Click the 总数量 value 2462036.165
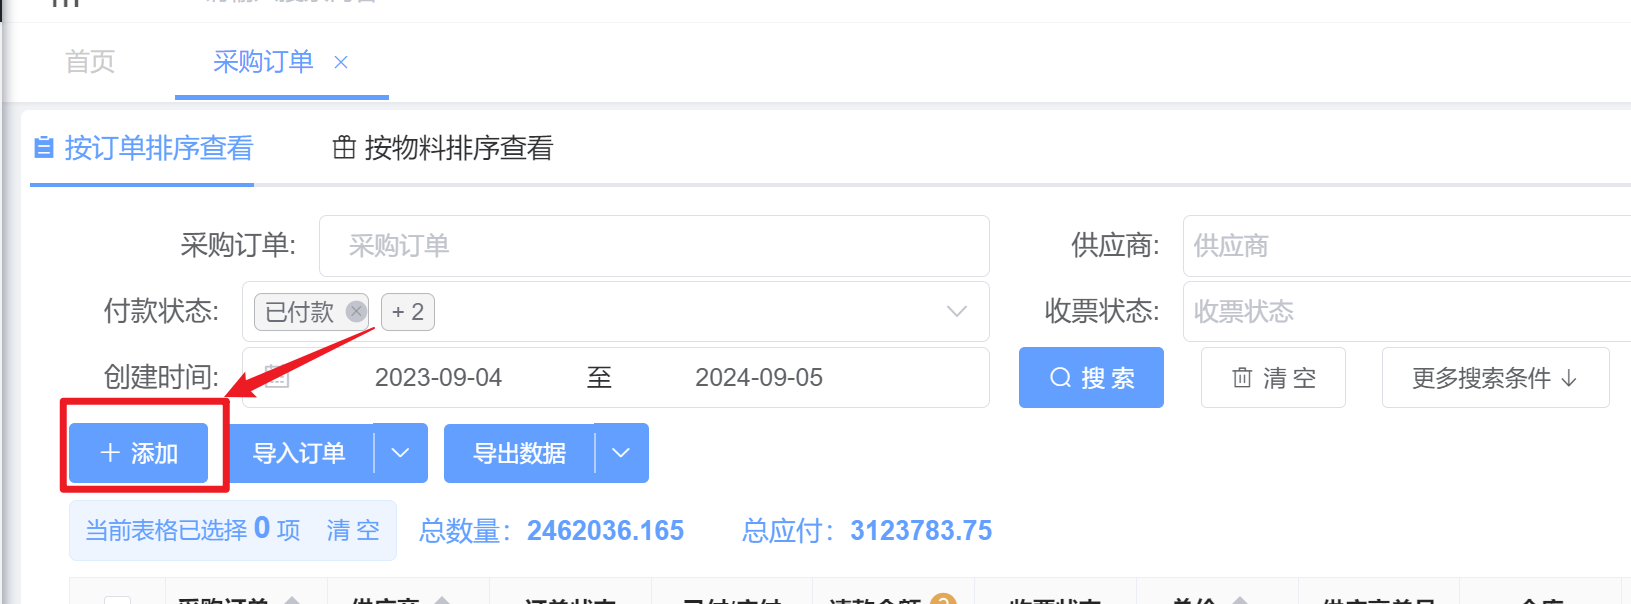 coord(605,530)
